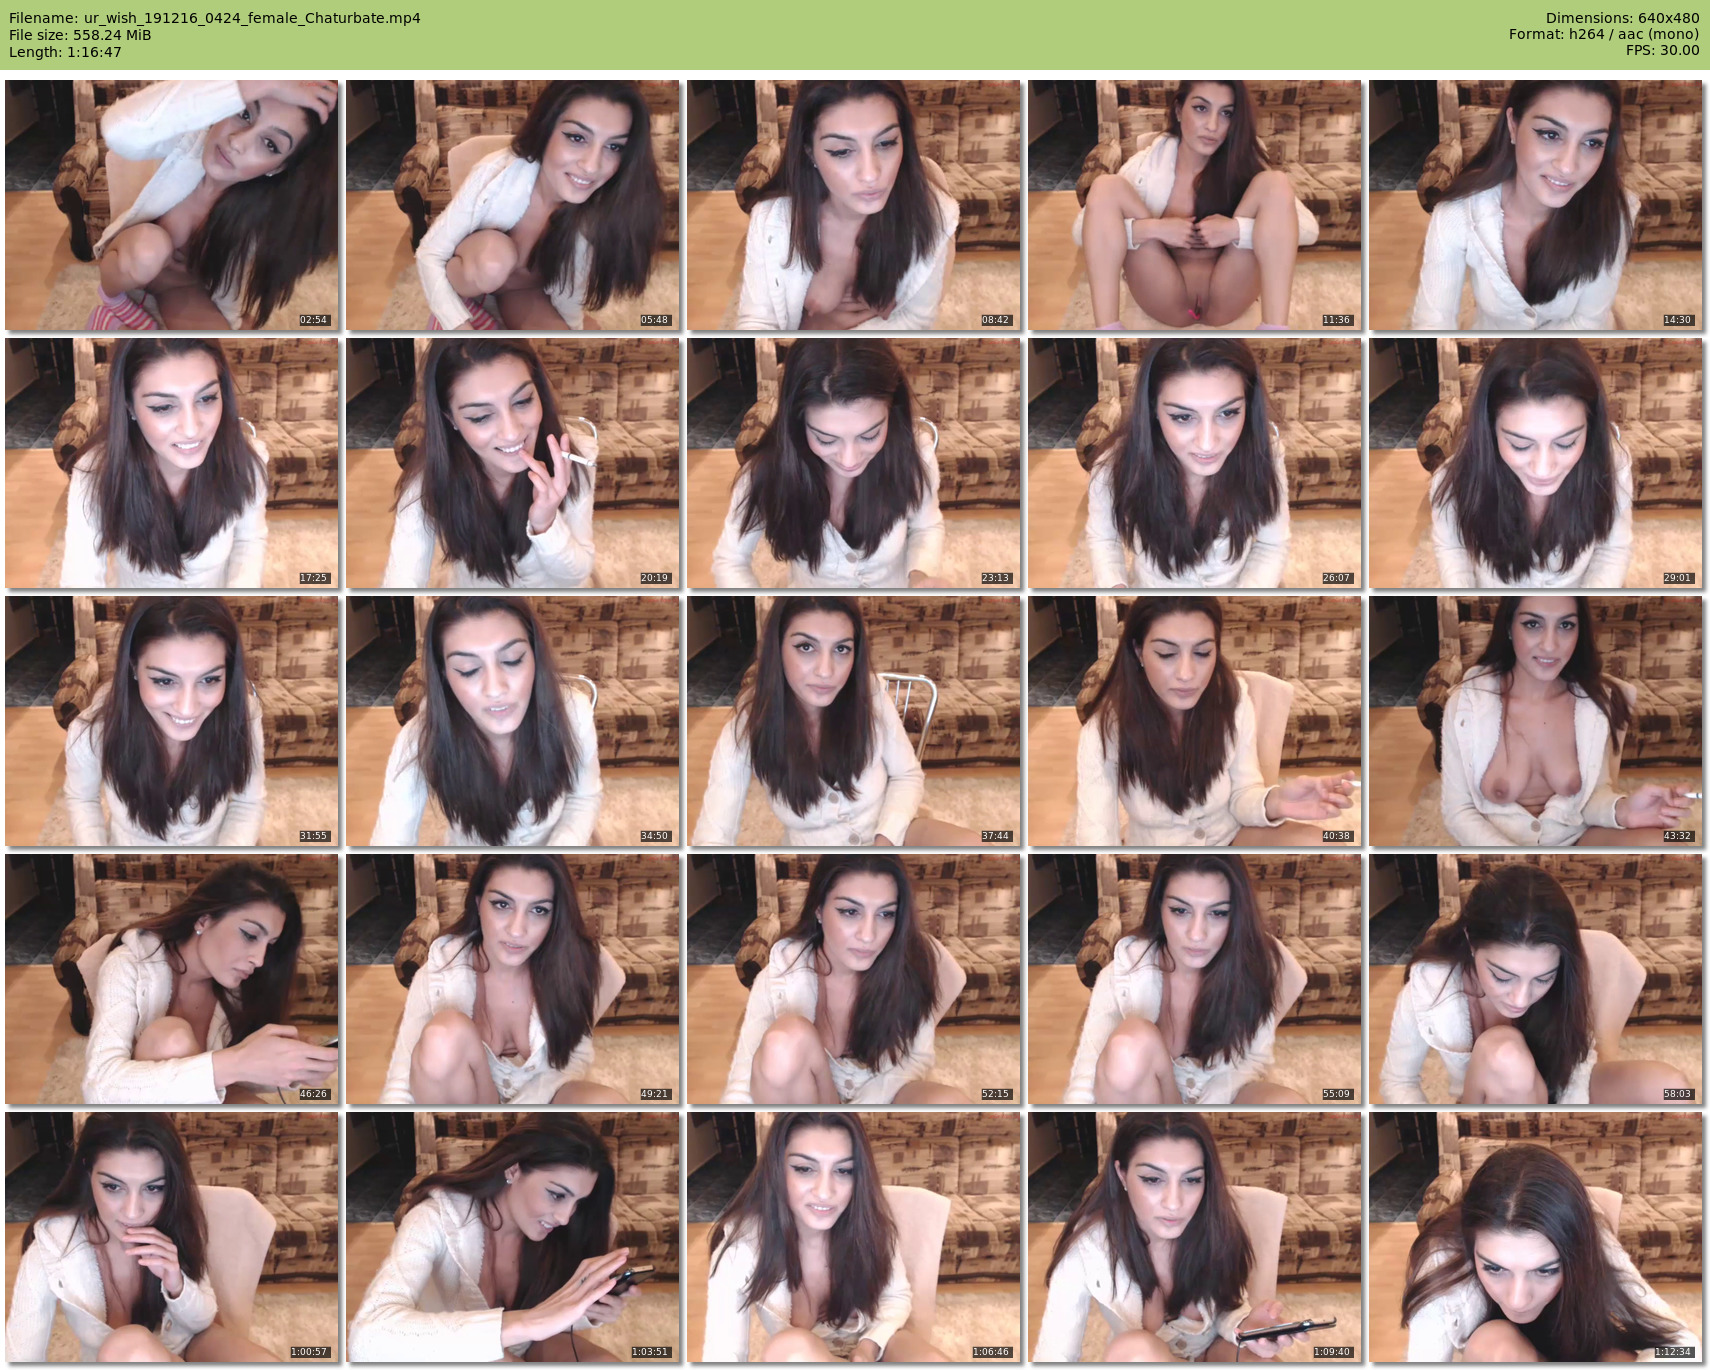Image resolution: width=1710 pixels, height=1370 pixels.
Task: Open the frame with timestamp 58:03
Action: [x=1536, y=979]
